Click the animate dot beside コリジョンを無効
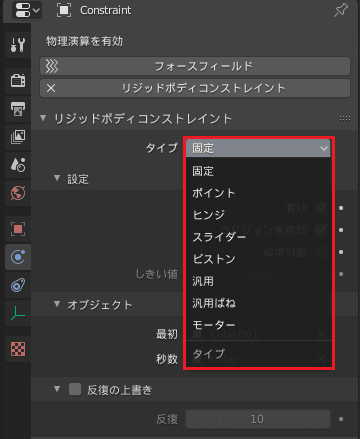This screenshot has width=360, height=439. click(341, 230)
